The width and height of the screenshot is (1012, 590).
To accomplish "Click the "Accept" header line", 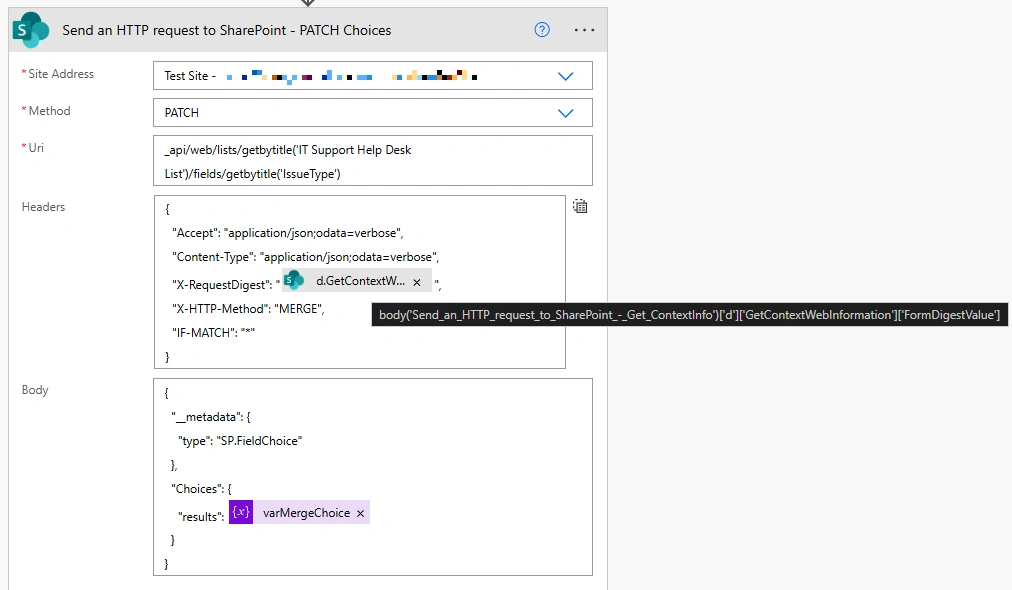I will 288,233.
